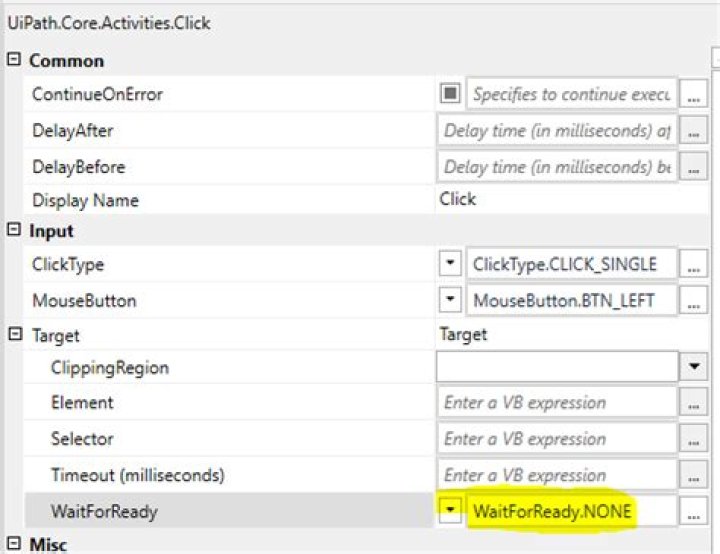This screenshot has height=554, width=720.
Task: Open ellipsis editor for DelayAfter
Action: (693, 131)
